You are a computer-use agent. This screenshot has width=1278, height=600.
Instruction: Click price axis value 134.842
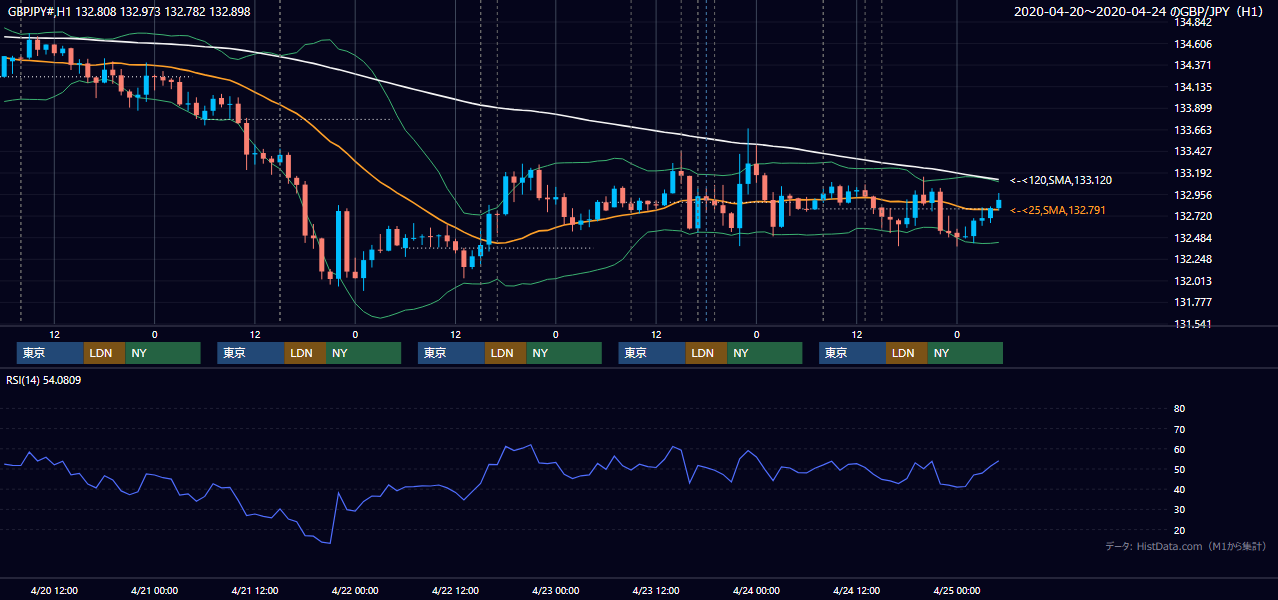point(1192,22)
